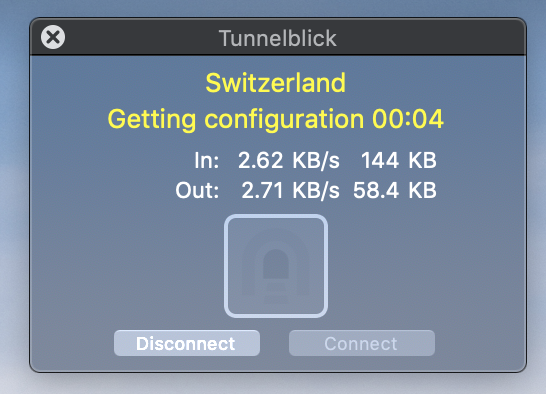The height and width of the screenshot is (394, 546).
Task: Click the Tunnelblick tunnel icon
Action: [276, 266]
